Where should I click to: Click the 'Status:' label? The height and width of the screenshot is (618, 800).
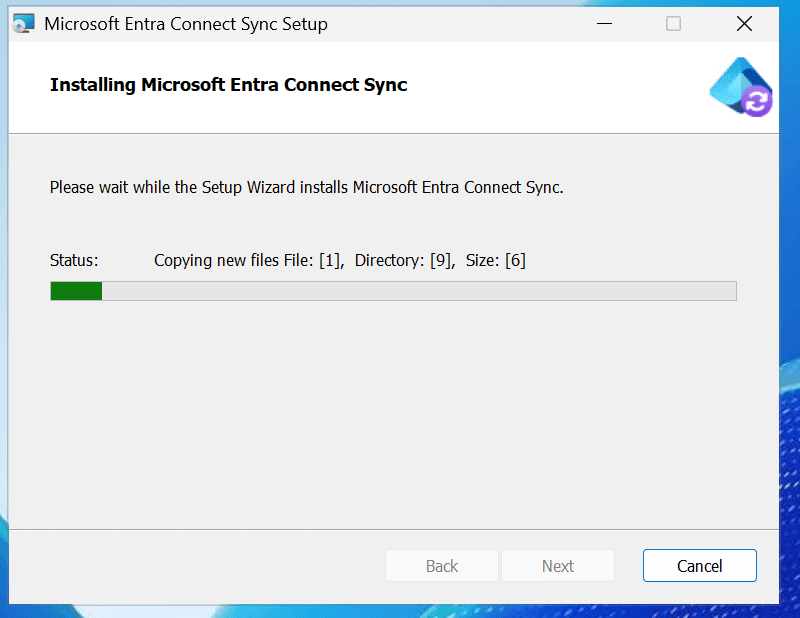[x=74, y=260]
